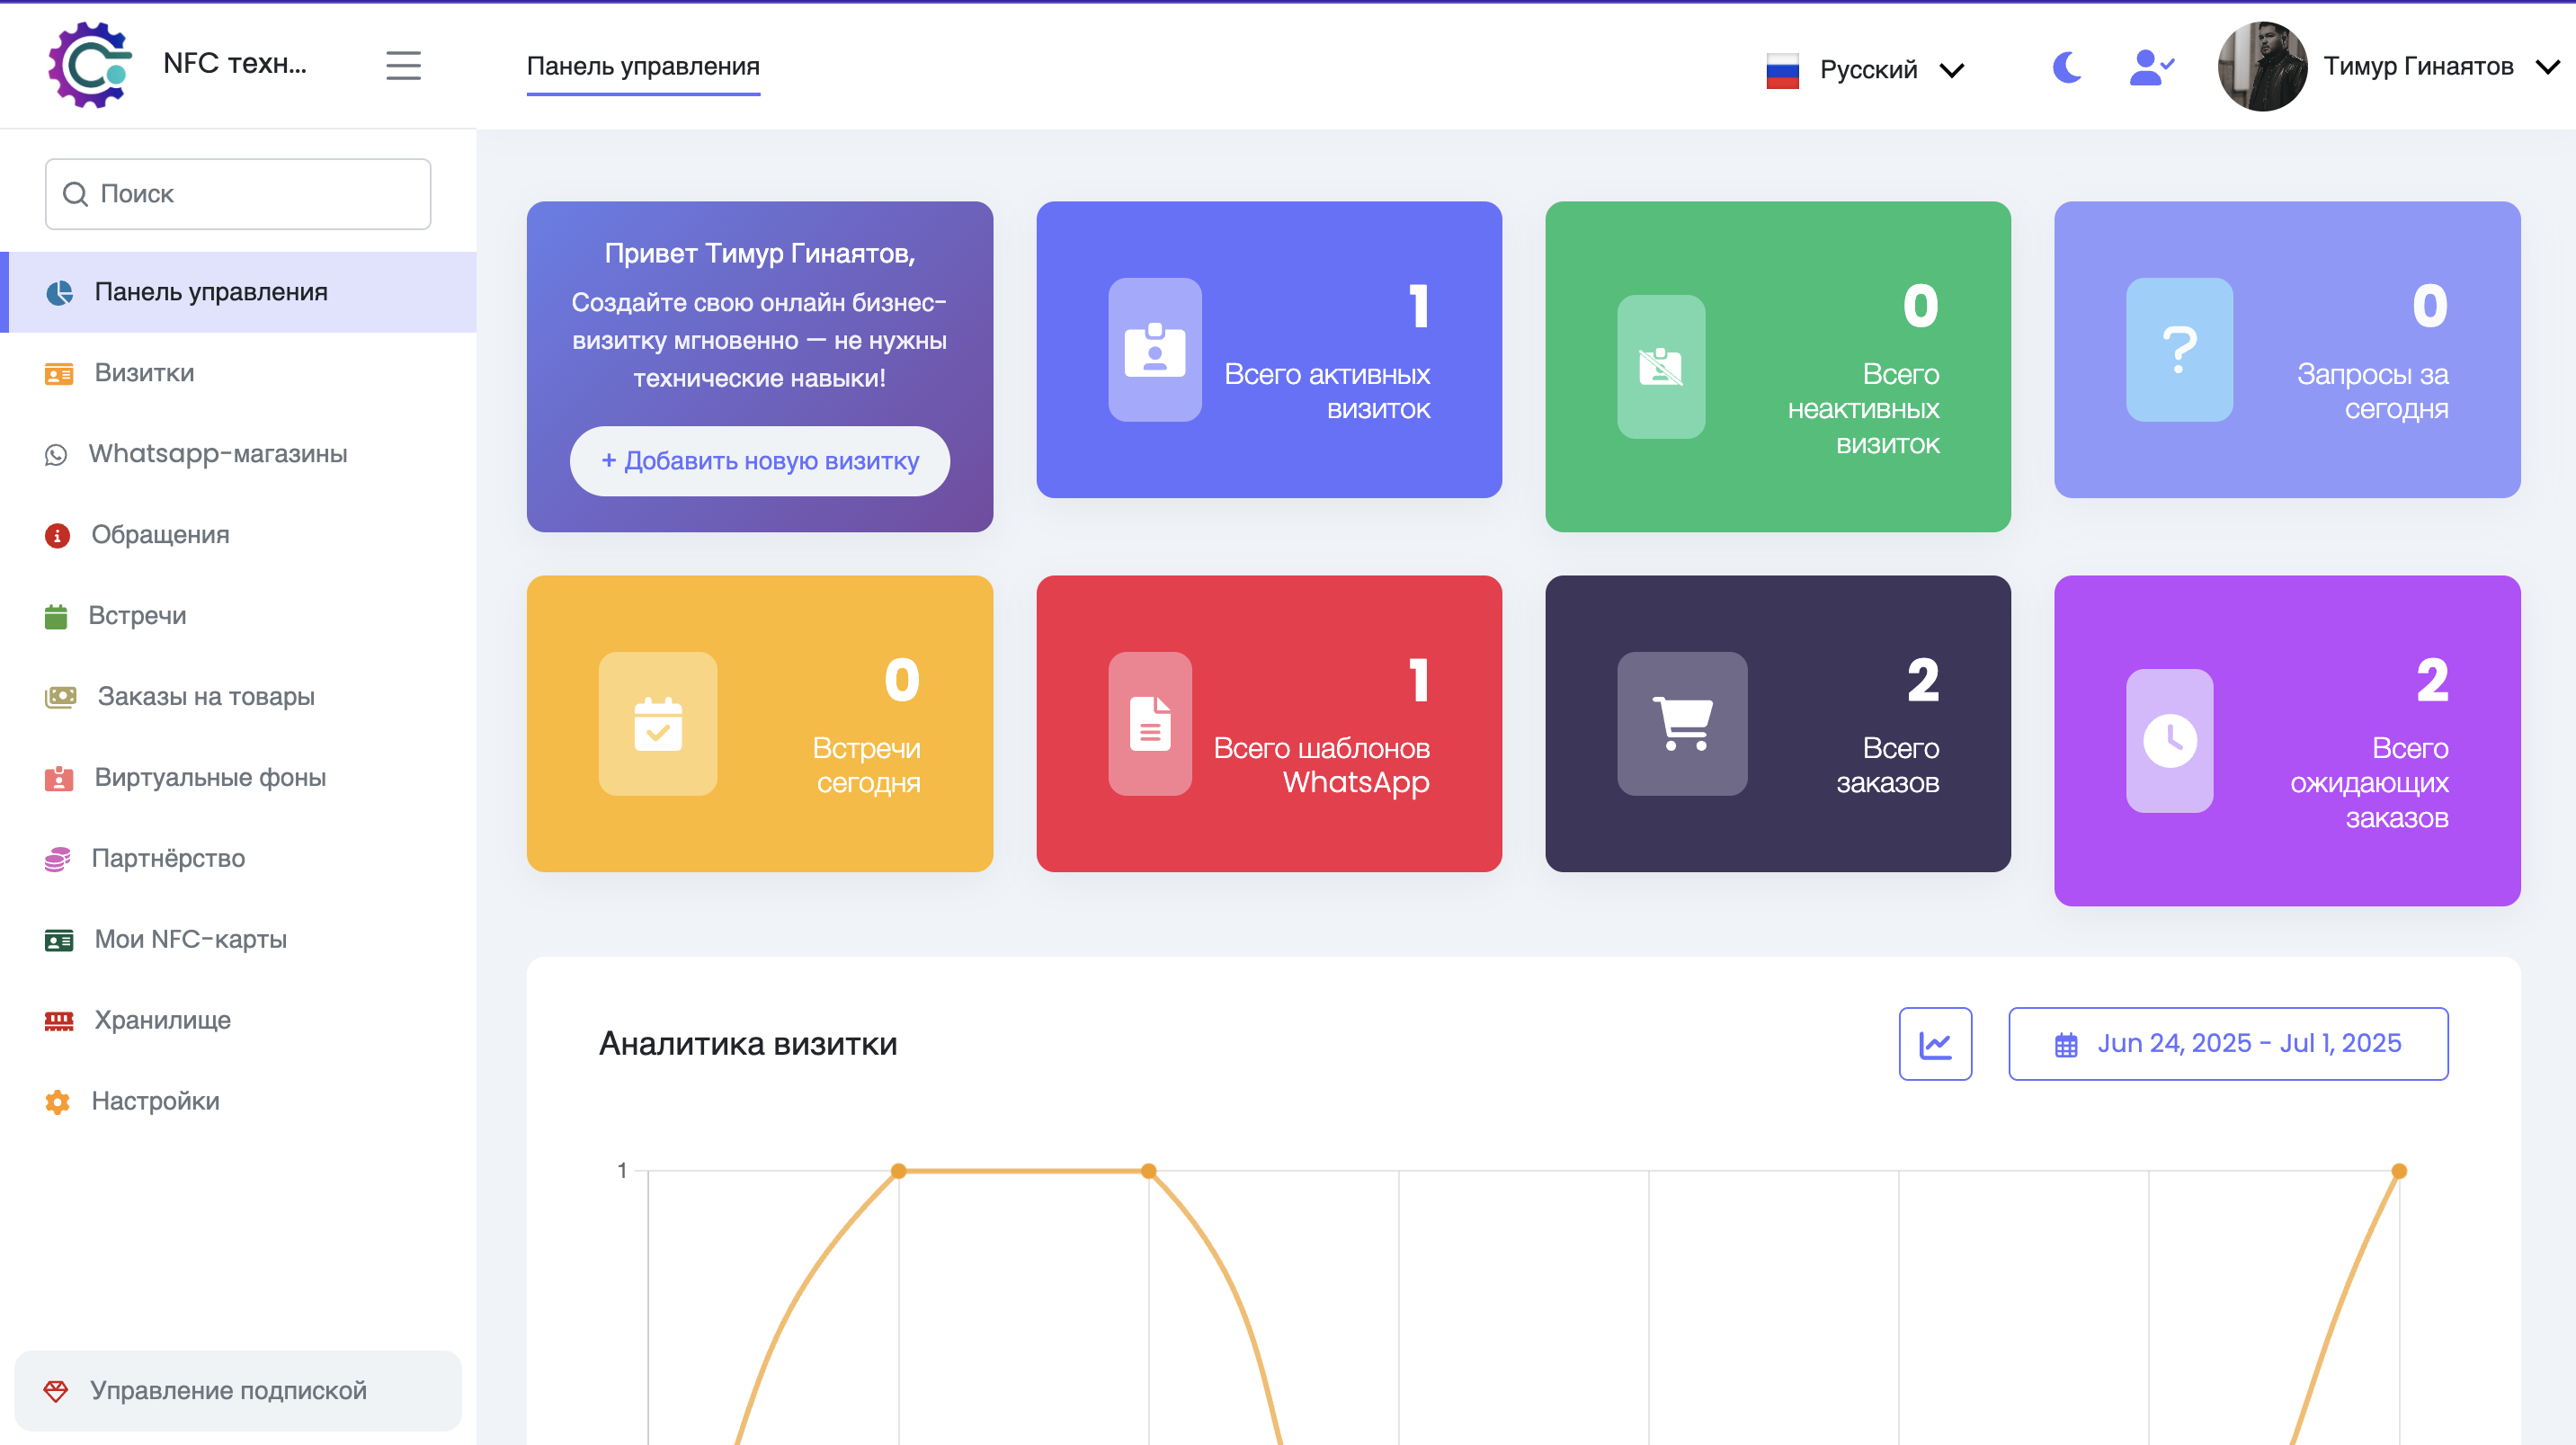Collapse the sidebar with the hamburger icon
This screenshot has height=1445, width=2576.
point(403,65)
